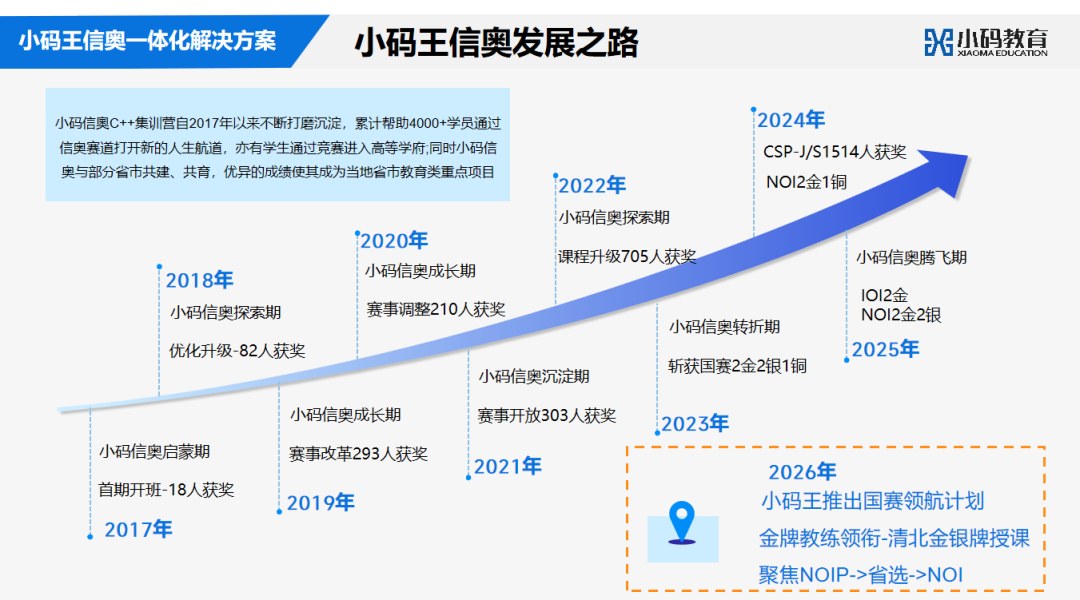
Task: Click the 2017年 timeline label
Action: point(138,529)
